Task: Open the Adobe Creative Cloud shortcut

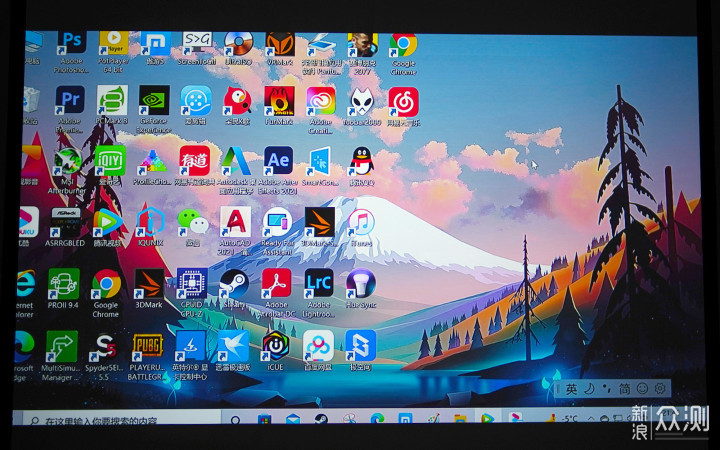Action: point(321,101)
